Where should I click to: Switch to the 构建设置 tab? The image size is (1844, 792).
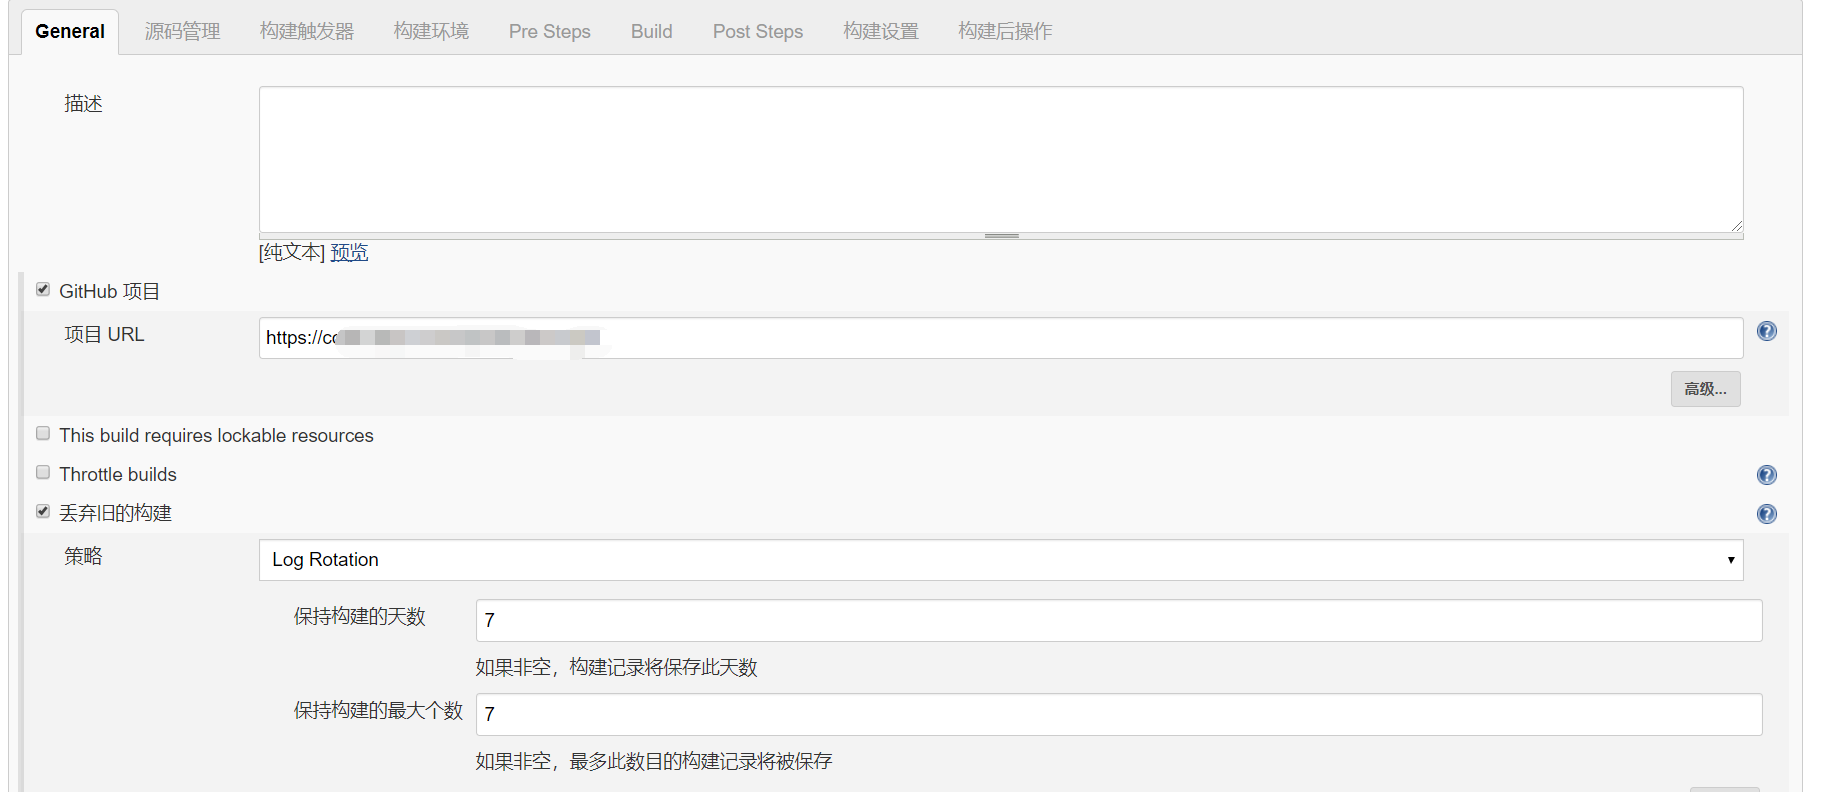coord(881,32)
